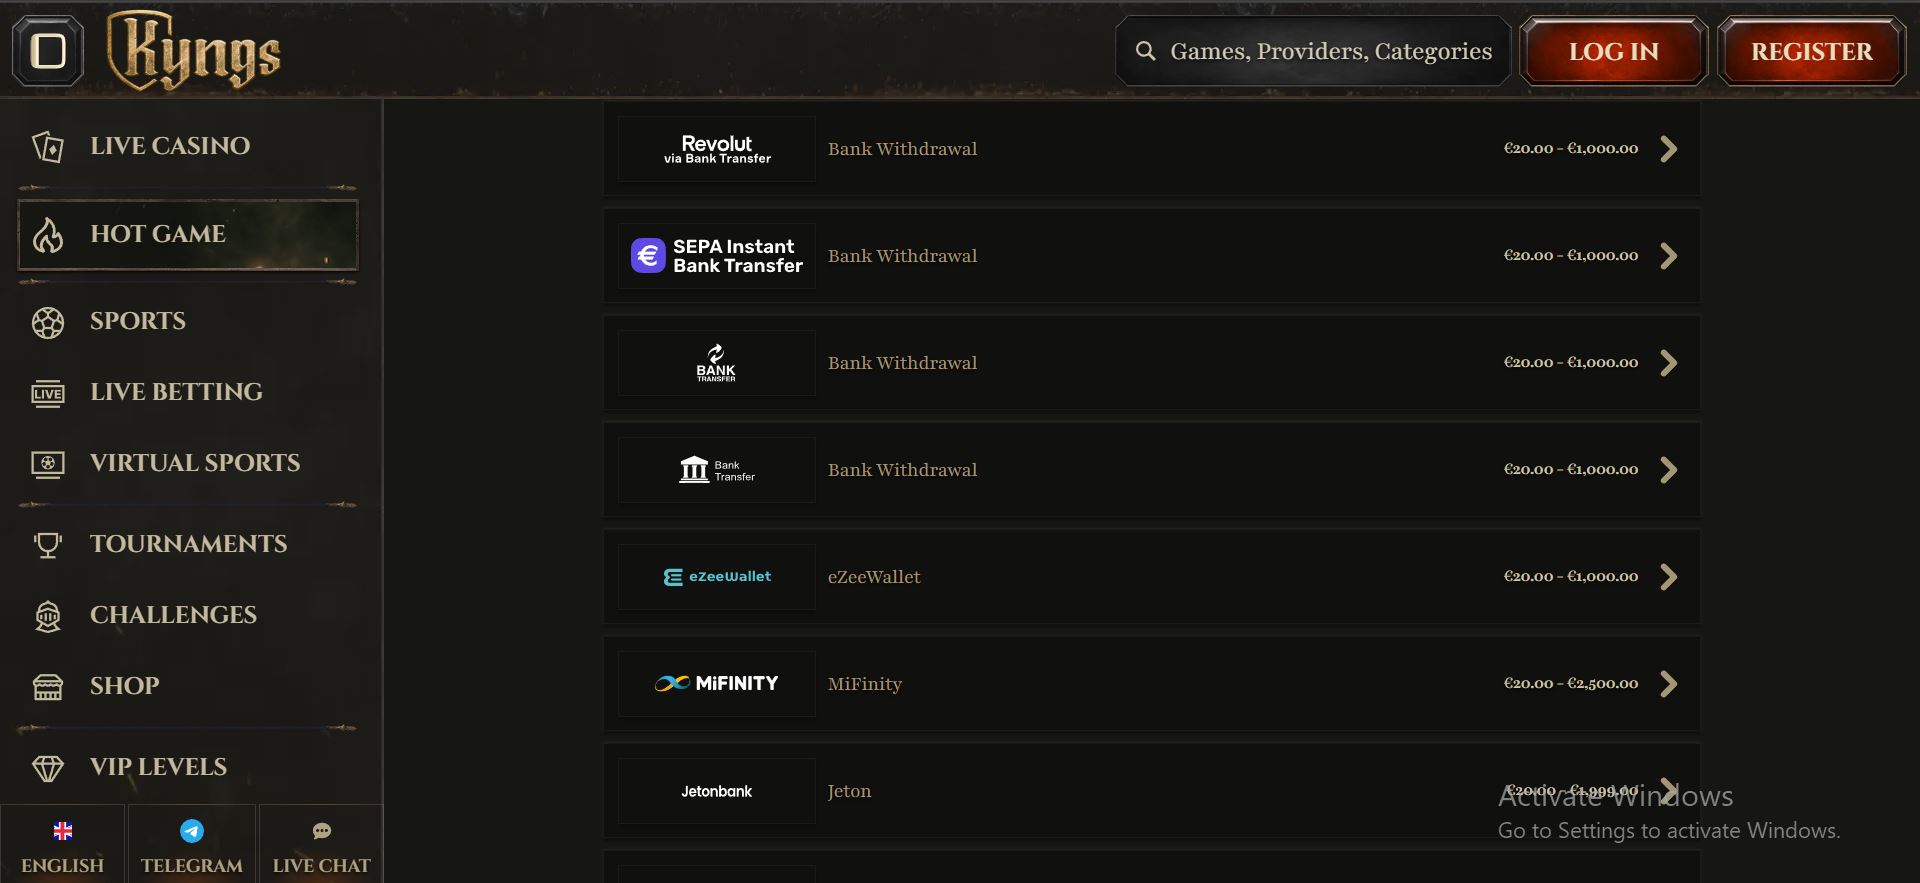Screen dimensions: 1920x883
Task: Open the Sports ball icon
Action: pos(48,322)
